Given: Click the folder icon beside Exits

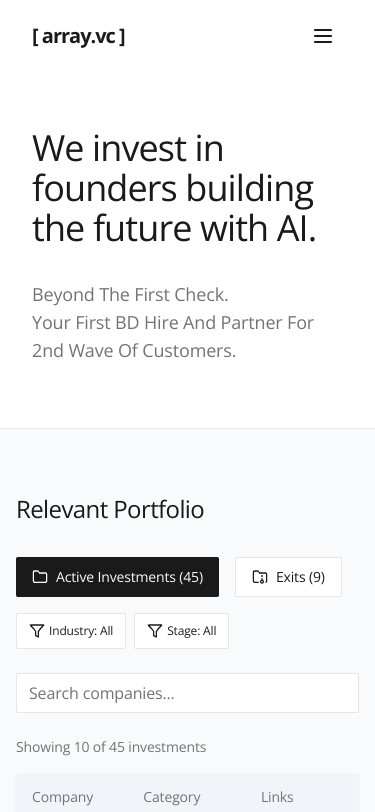Looking at the screenshot, I should coord(260,577).
